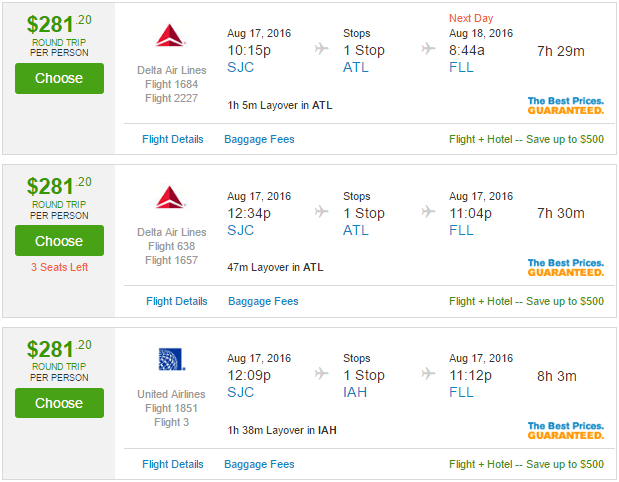Image resolution: width=619 pixels, height=482 pixels.
Task: Choose the 12:34p Delta flight
Action: (60, 241)
